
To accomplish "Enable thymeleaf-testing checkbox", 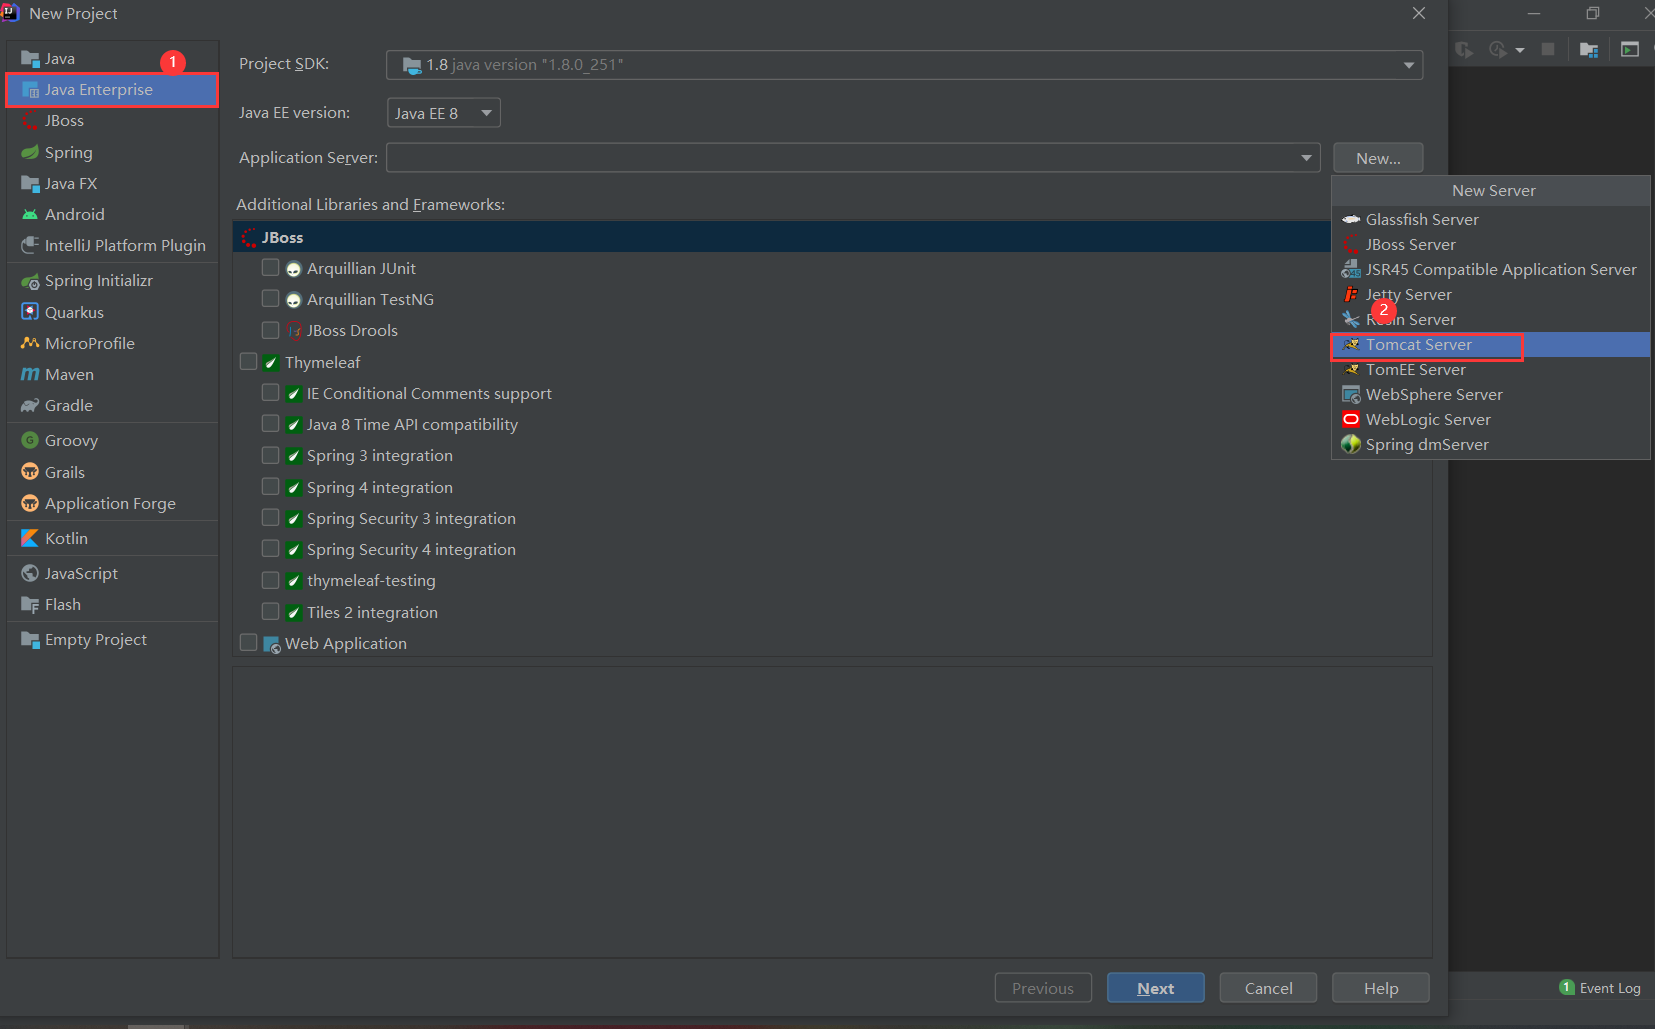I will [x=270, y=580].
